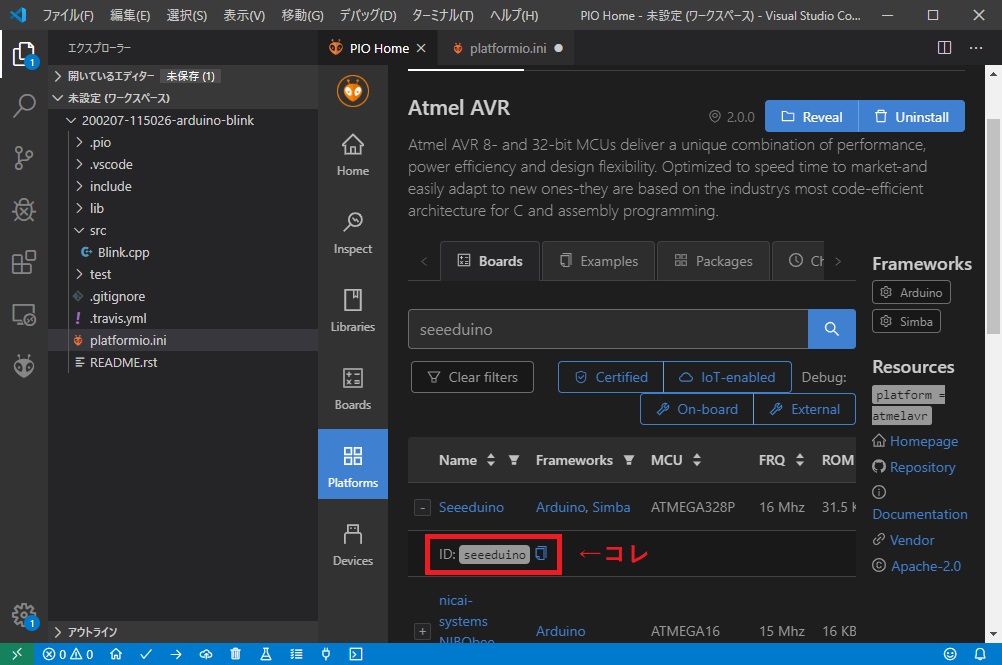Toggle the External debug filter
This screenshot has width=1002, height=665.
click(x=805, y=409)
